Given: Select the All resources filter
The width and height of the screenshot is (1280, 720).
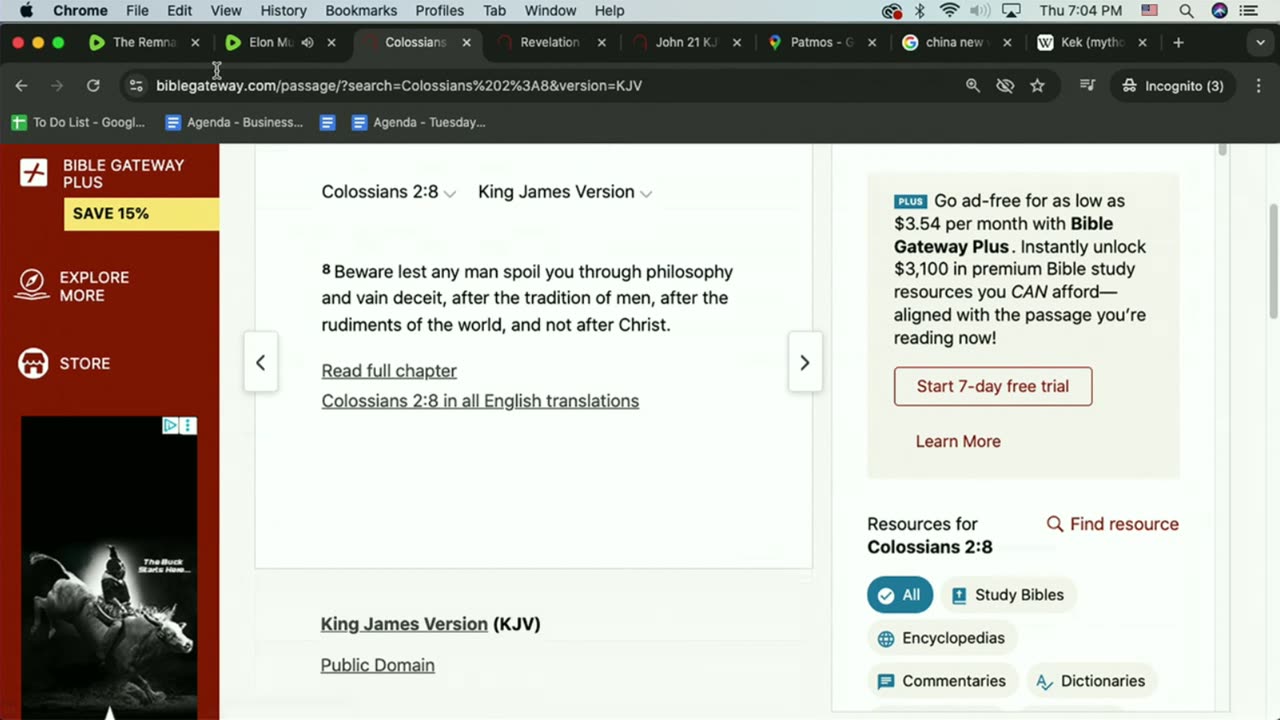Looking at the screenshot, I should tap(900, 595).
